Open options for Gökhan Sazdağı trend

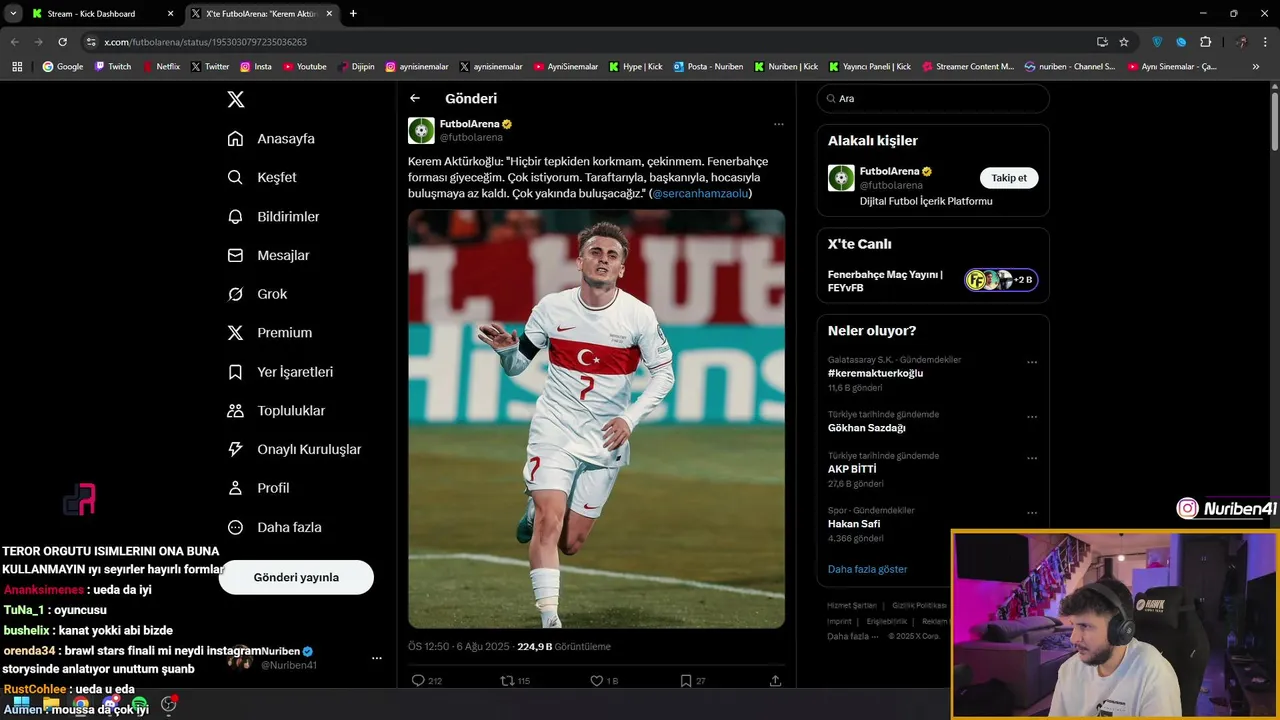(1032, 417)
